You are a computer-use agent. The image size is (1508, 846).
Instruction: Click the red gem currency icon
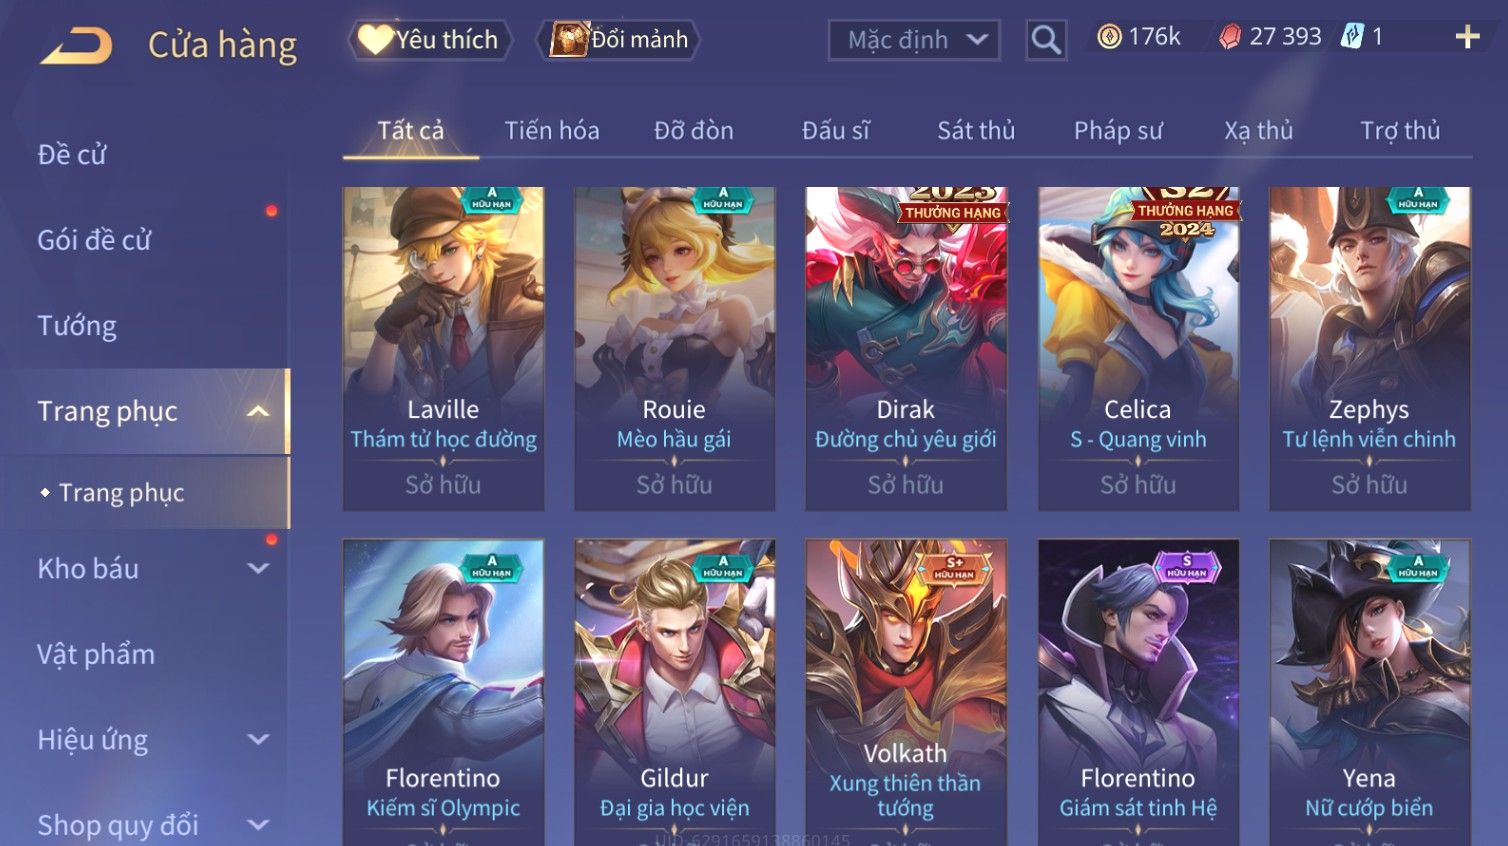point(1230,37)
